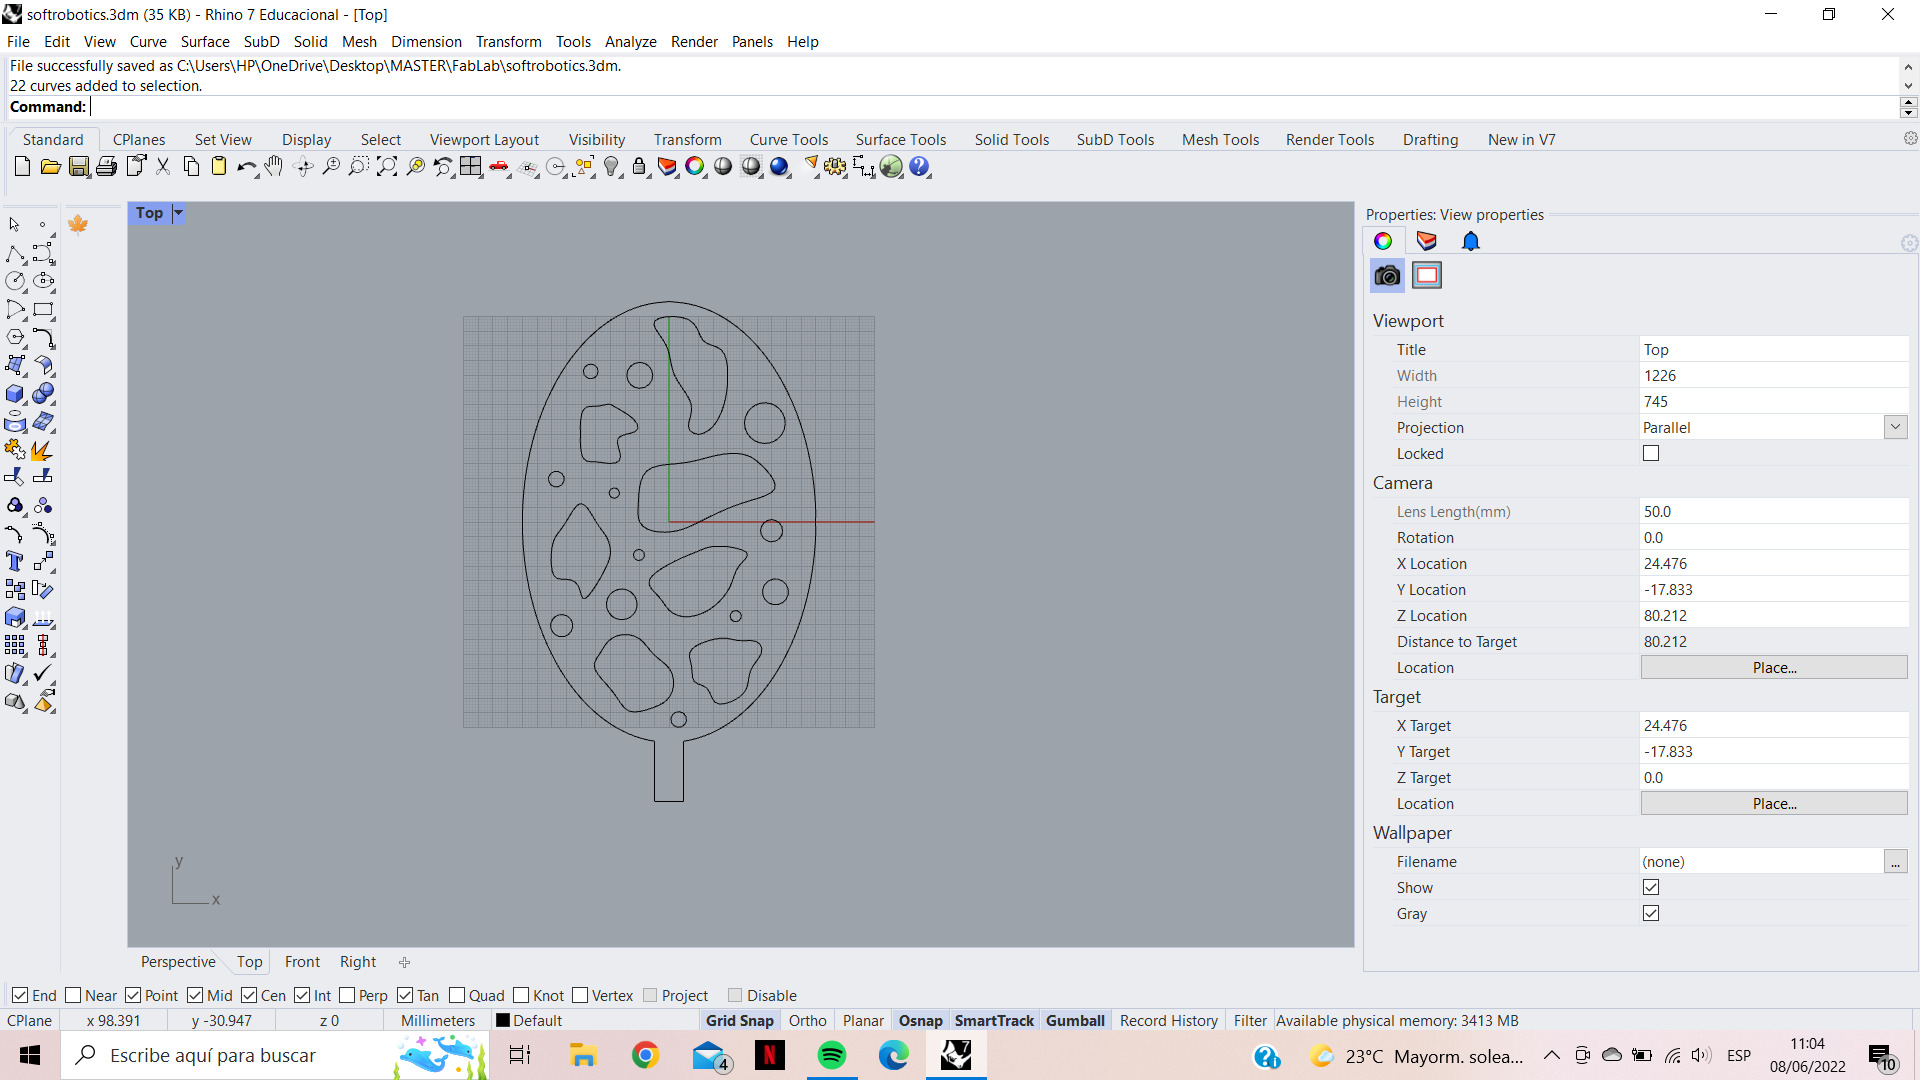The image size is (1920, 1080).
Task: Click the black Default layer color swatch
Action: [x=503, y=1020]
